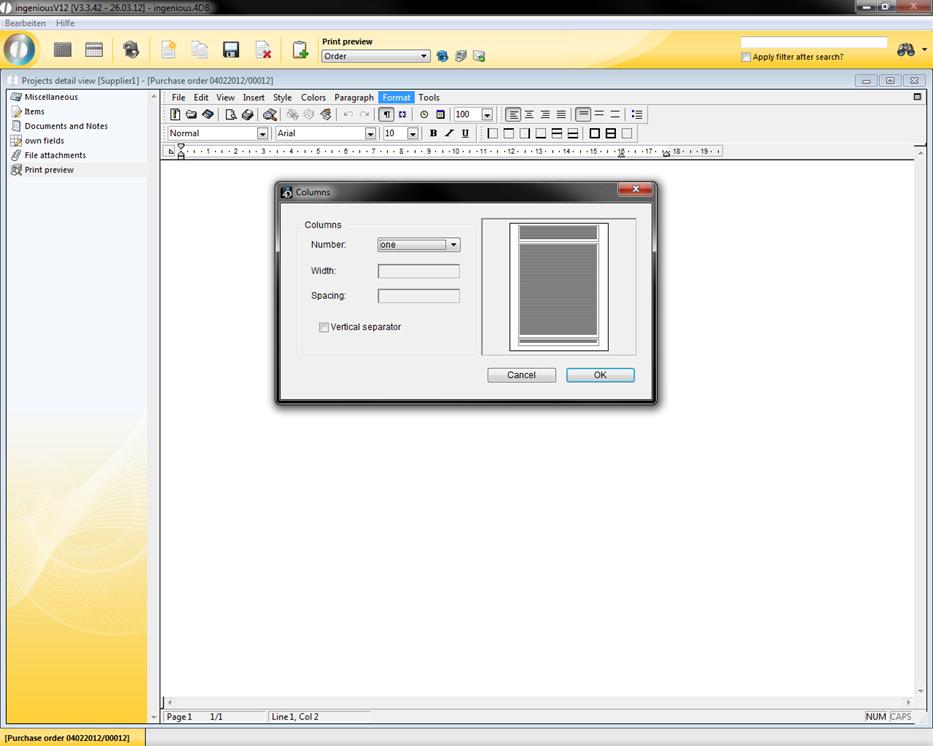Open the Insert menu
This screenshot has height=746, width=933.
[x=253, y=98]
